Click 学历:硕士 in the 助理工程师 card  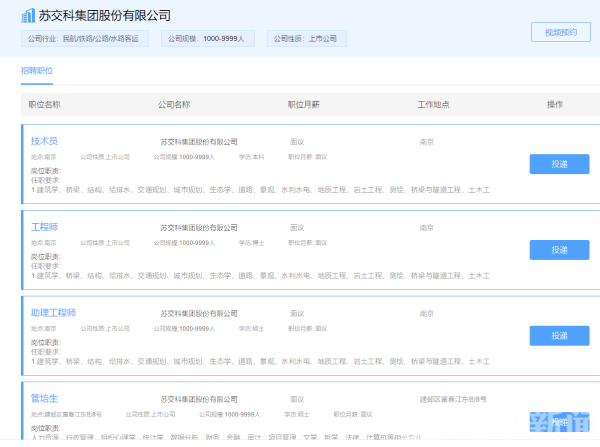[x=251, y=328]
